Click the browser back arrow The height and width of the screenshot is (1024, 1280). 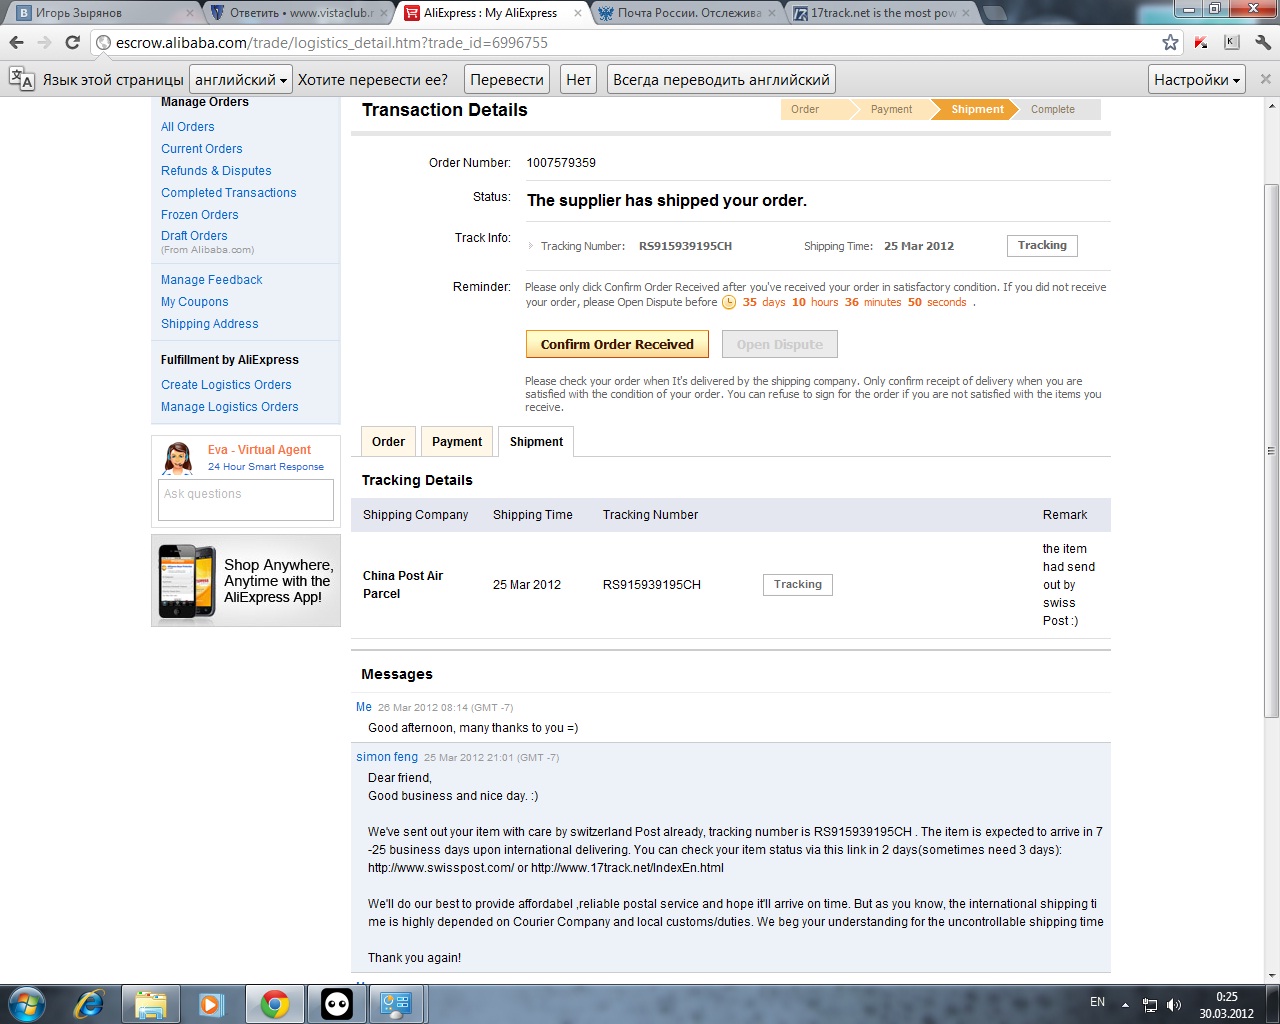[x=16, y=42]
